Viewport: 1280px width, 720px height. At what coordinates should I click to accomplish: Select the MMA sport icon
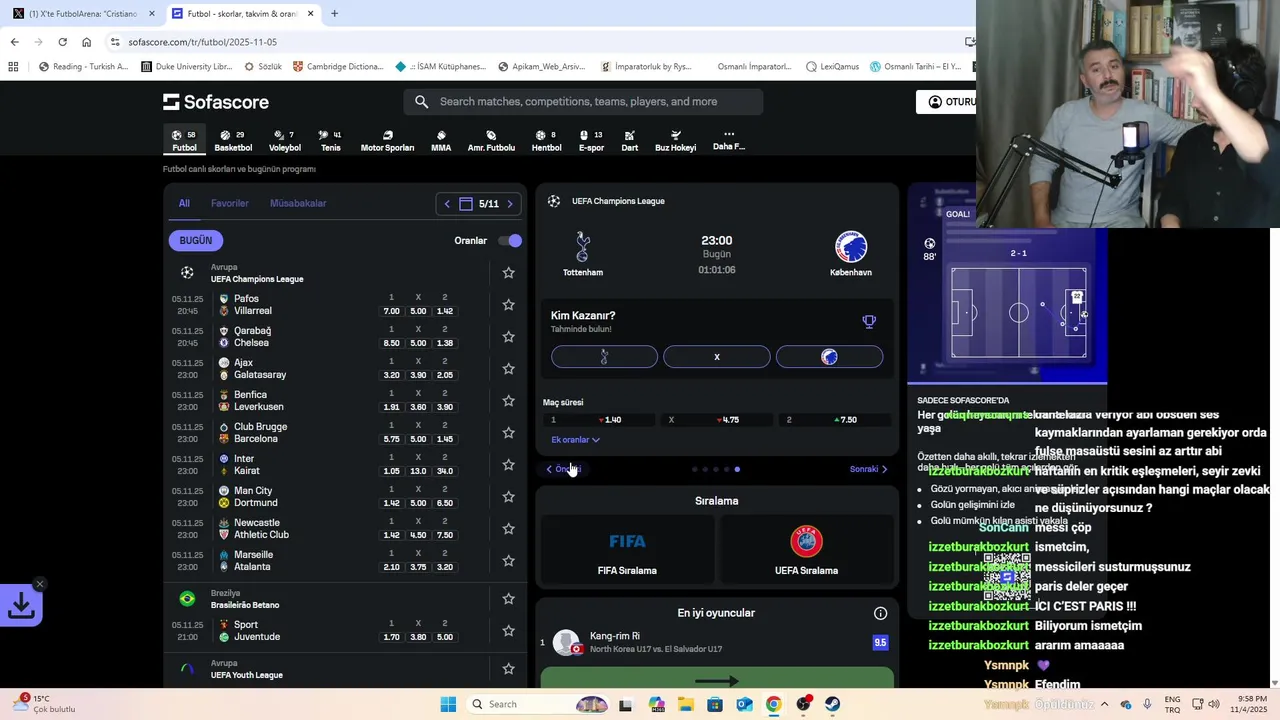click(441, 140)
